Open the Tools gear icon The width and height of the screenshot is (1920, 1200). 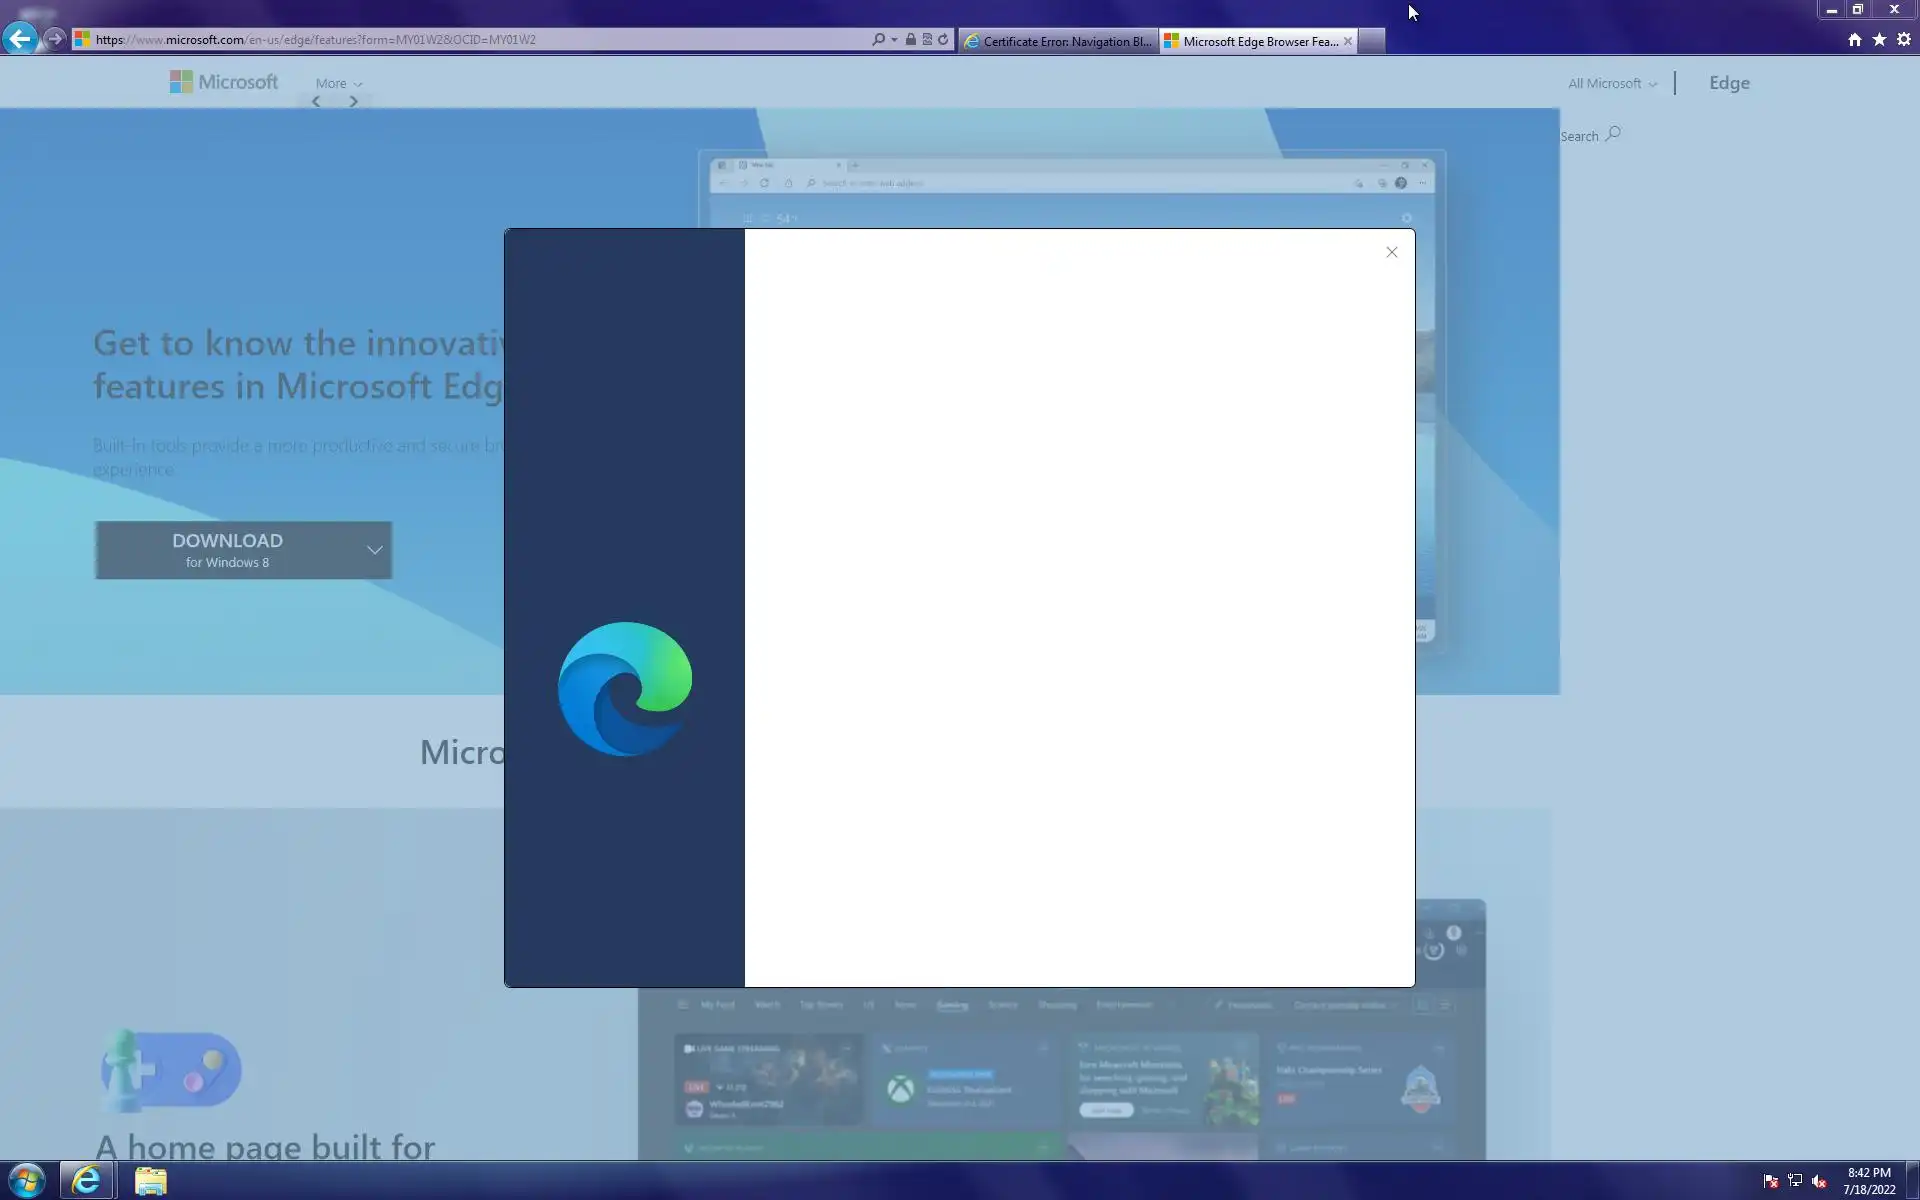tap(1904, 40)
